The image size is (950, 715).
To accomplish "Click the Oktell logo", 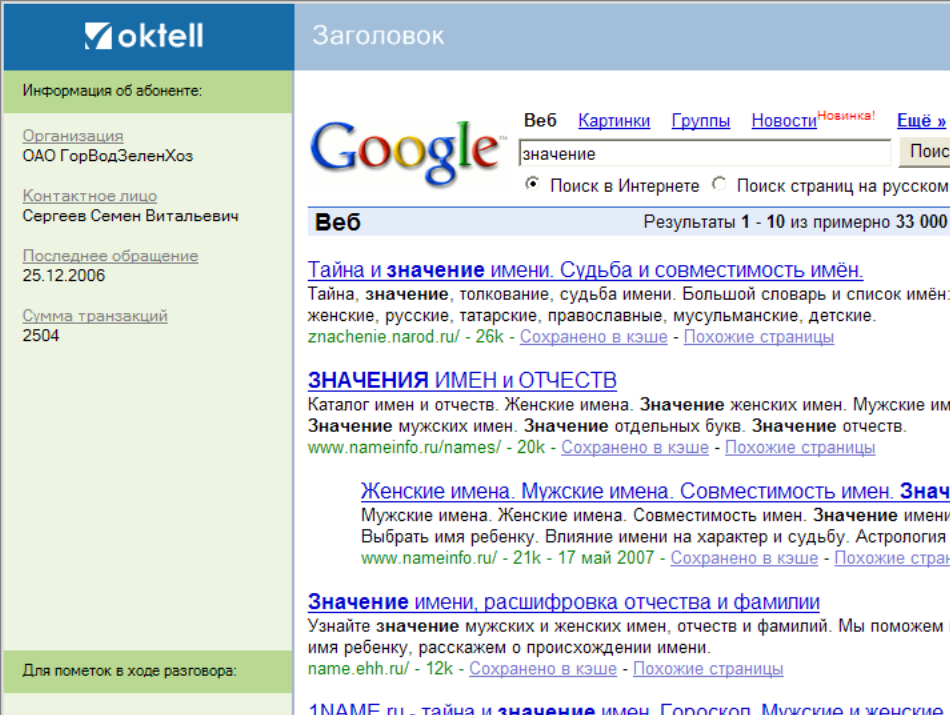I will pyautogui.click(x=144, y=37).
